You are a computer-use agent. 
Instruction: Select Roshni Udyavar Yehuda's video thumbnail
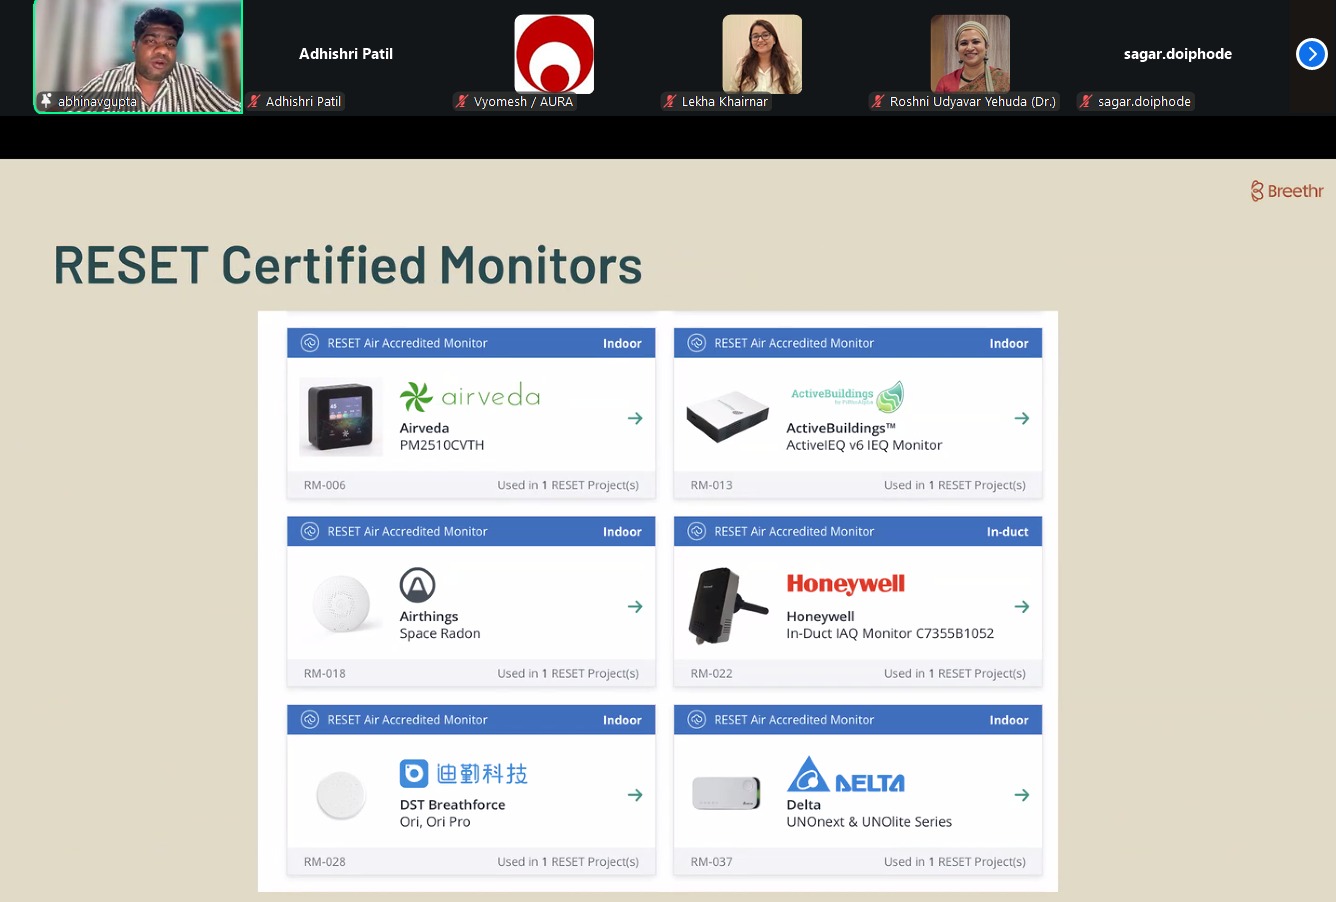coord(970,54)
